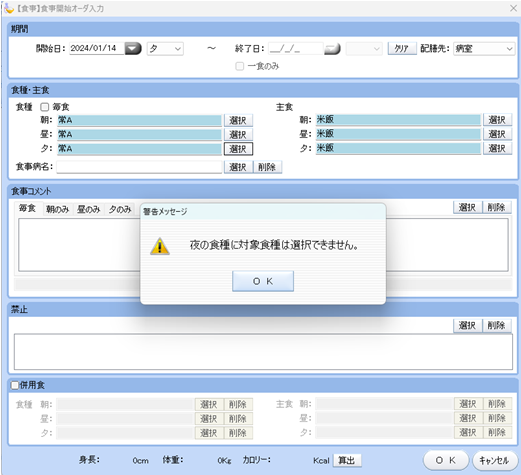This screenshot has height=475, width=521.
Task: Switch to the 朝のみ comment tab
Action: tap(58, 209)
